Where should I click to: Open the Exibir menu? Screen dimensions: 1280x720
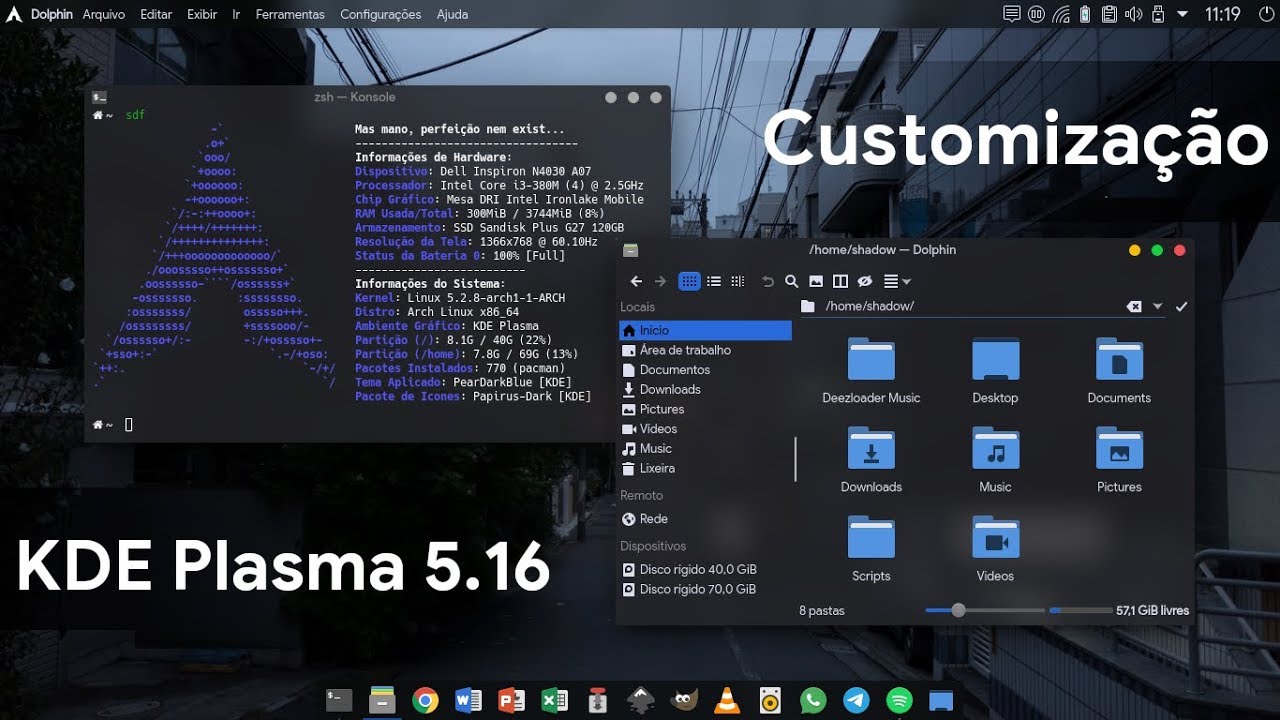tap(202, 14)
